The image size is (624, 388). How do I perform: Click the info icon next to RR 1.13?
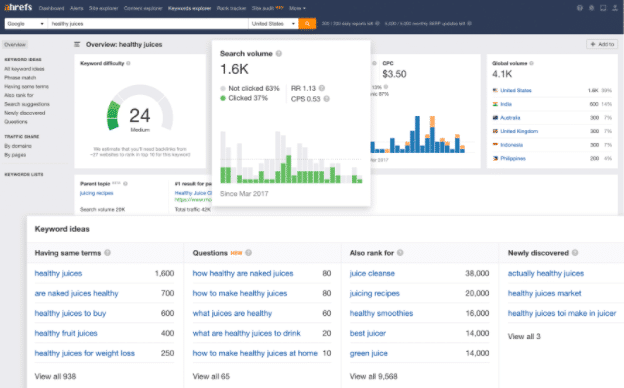pyautogui.click(x=322, y=88)
